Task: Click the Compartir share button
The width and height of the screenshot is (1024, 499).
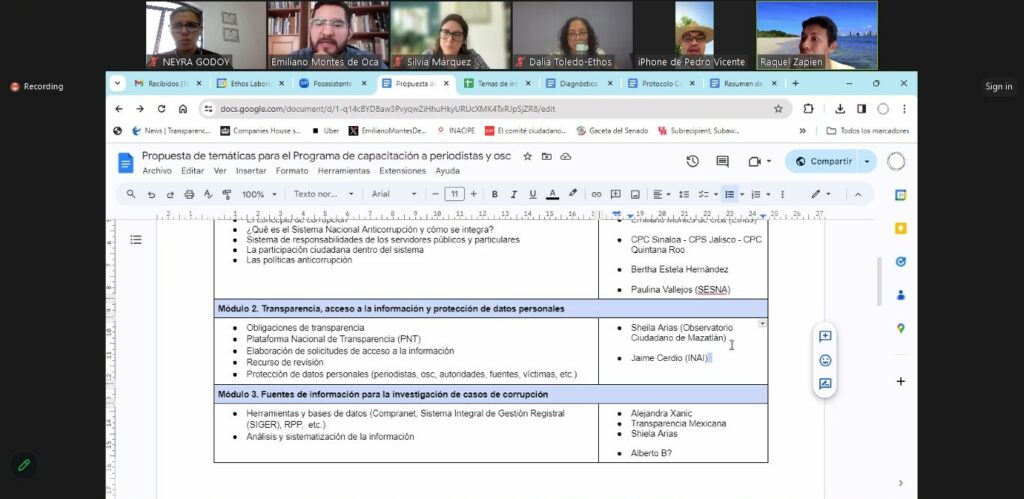Action: tap(823, 161)
